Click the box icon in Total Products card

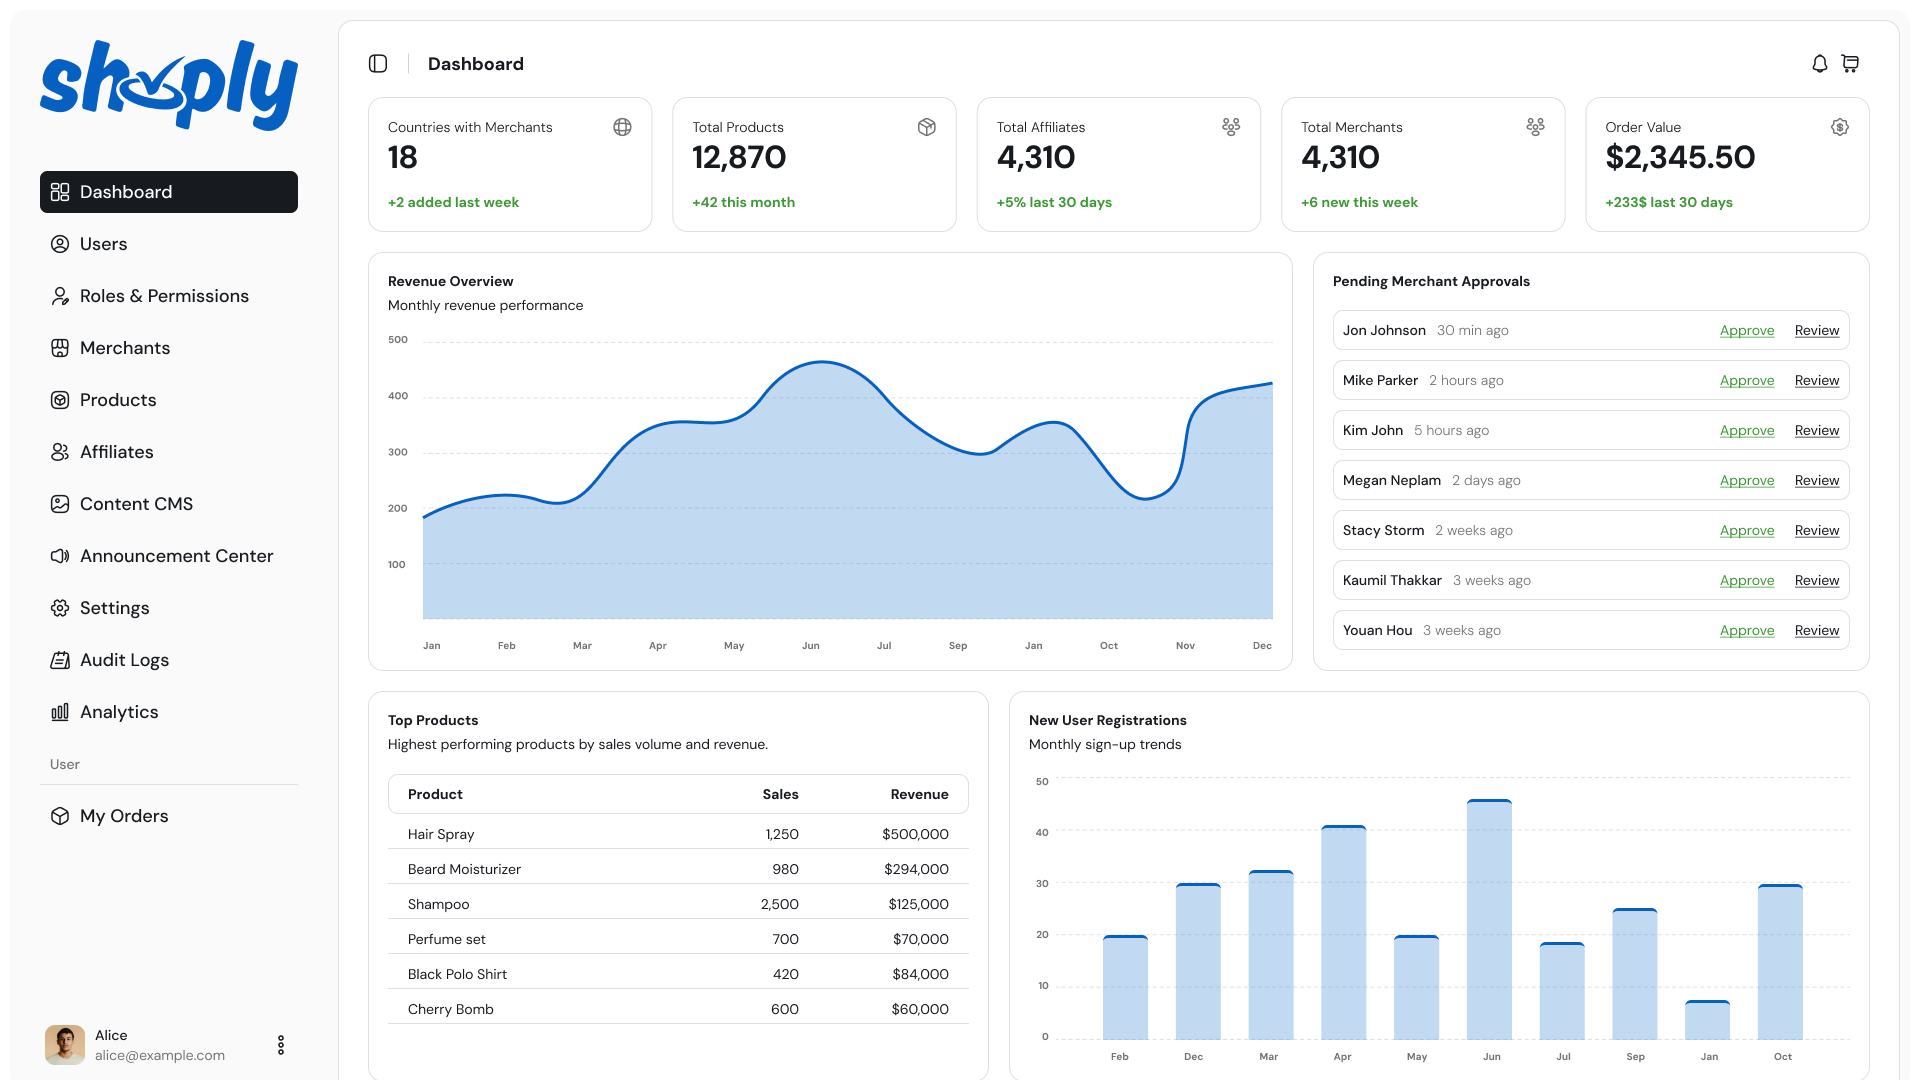pos(927,127)
